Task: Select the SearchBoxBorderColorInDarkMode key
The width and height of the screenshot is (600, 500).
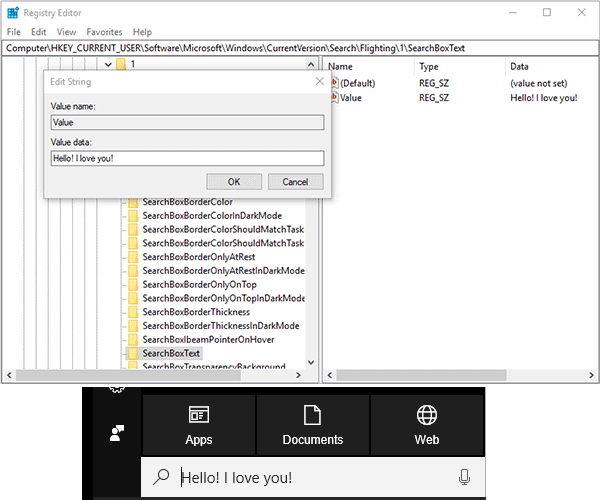Action: tap(212, 216)
